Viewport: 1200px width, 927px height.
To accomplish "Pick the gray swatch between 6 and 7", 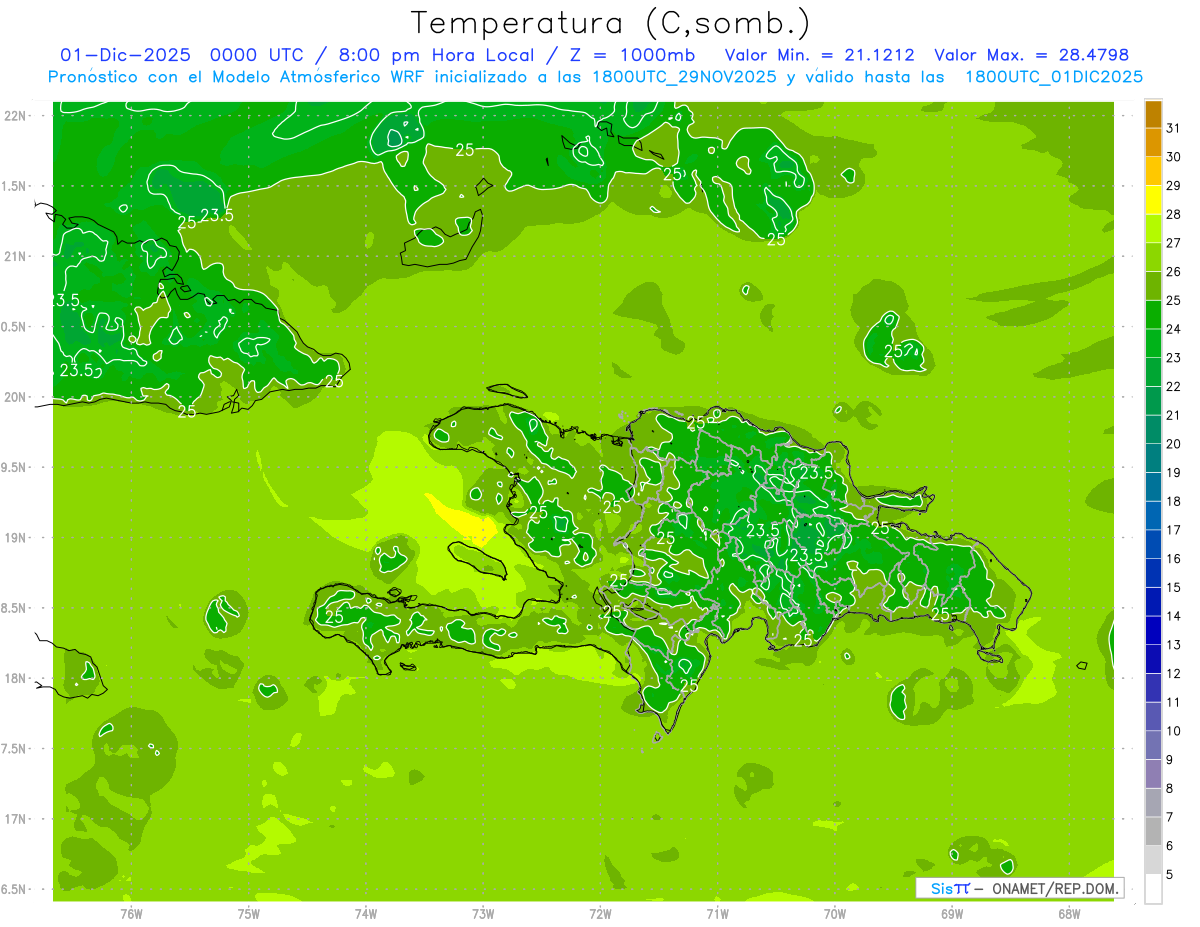I will (1153, 832).
